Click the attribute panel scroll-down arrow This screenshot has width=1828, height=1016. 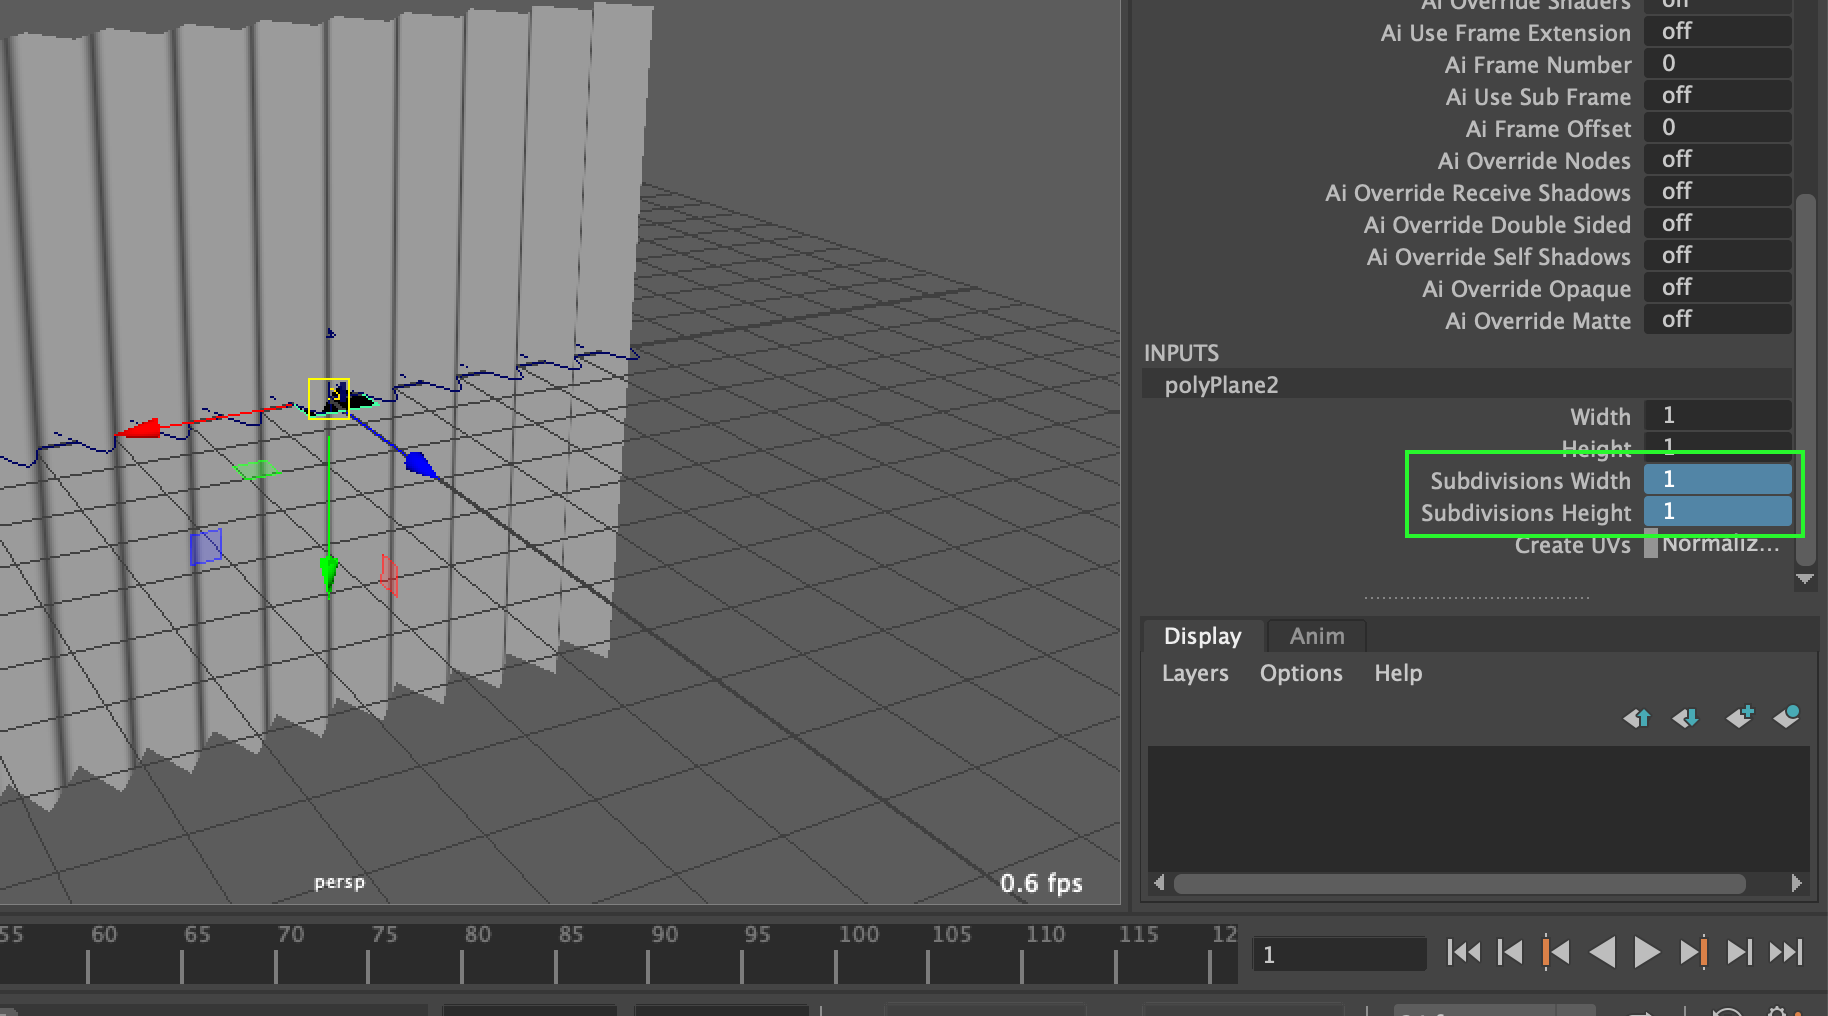point(1806,579)
